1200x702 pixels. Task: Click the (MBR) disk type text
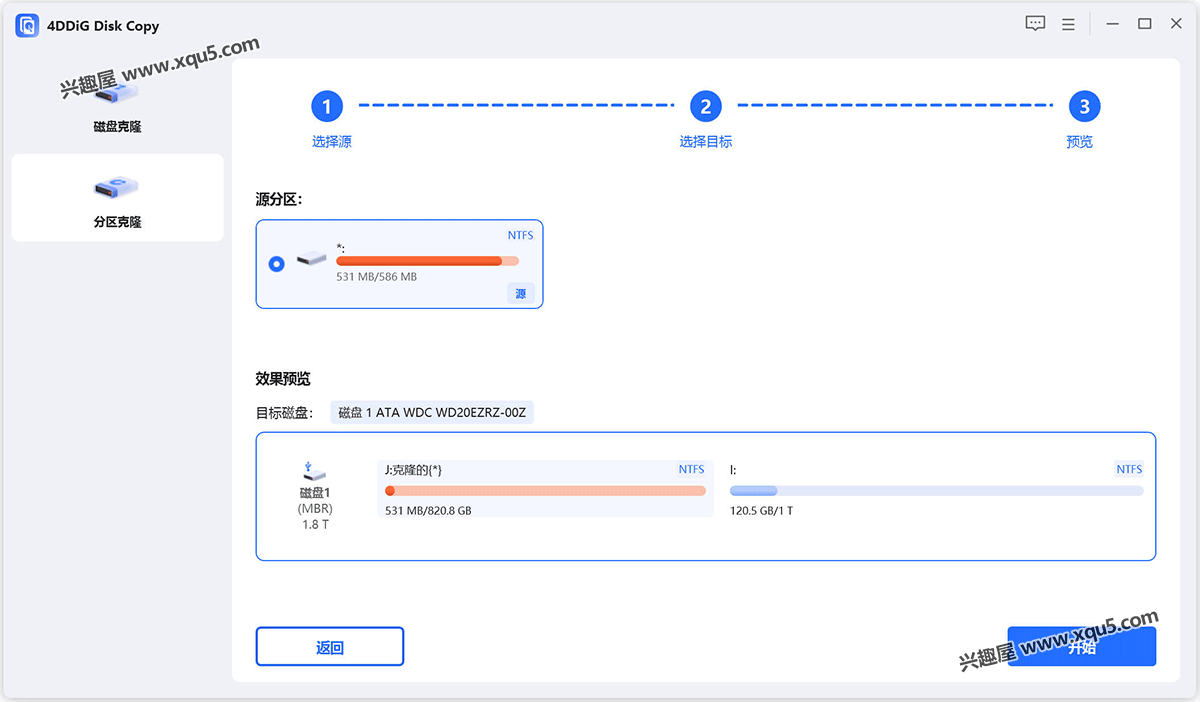pos(315,509)
